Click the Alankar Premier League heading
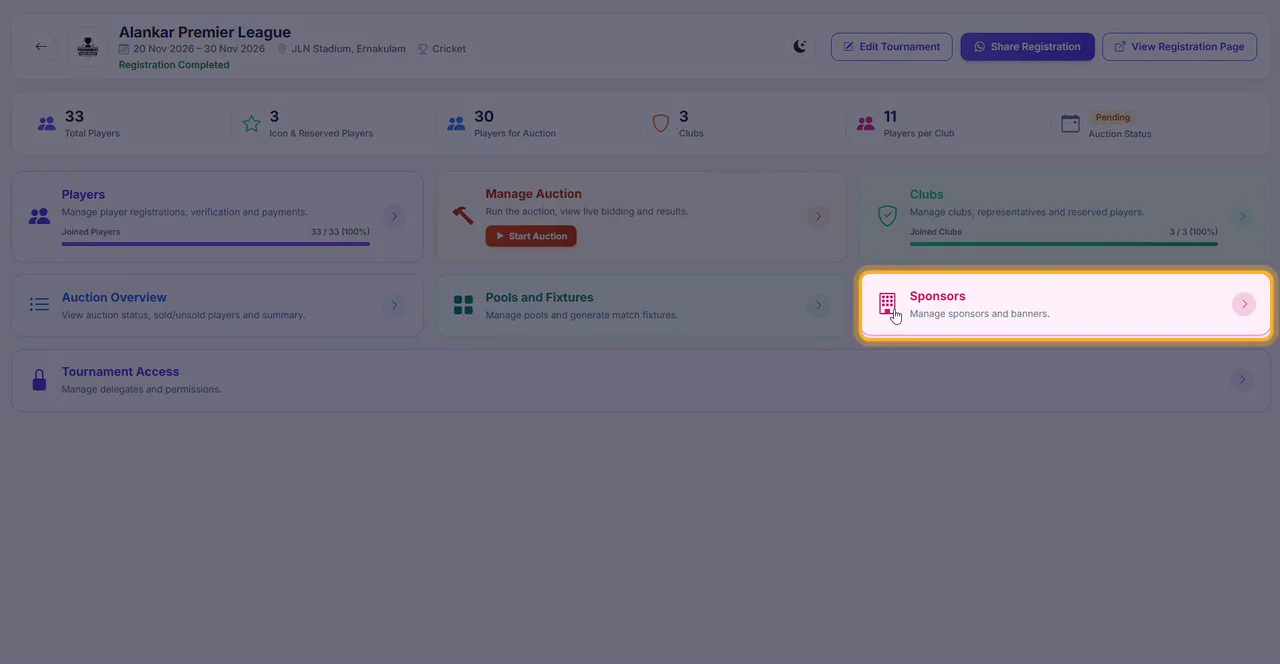Viewport: 1280px width, 664px height. tap(205, 32)
